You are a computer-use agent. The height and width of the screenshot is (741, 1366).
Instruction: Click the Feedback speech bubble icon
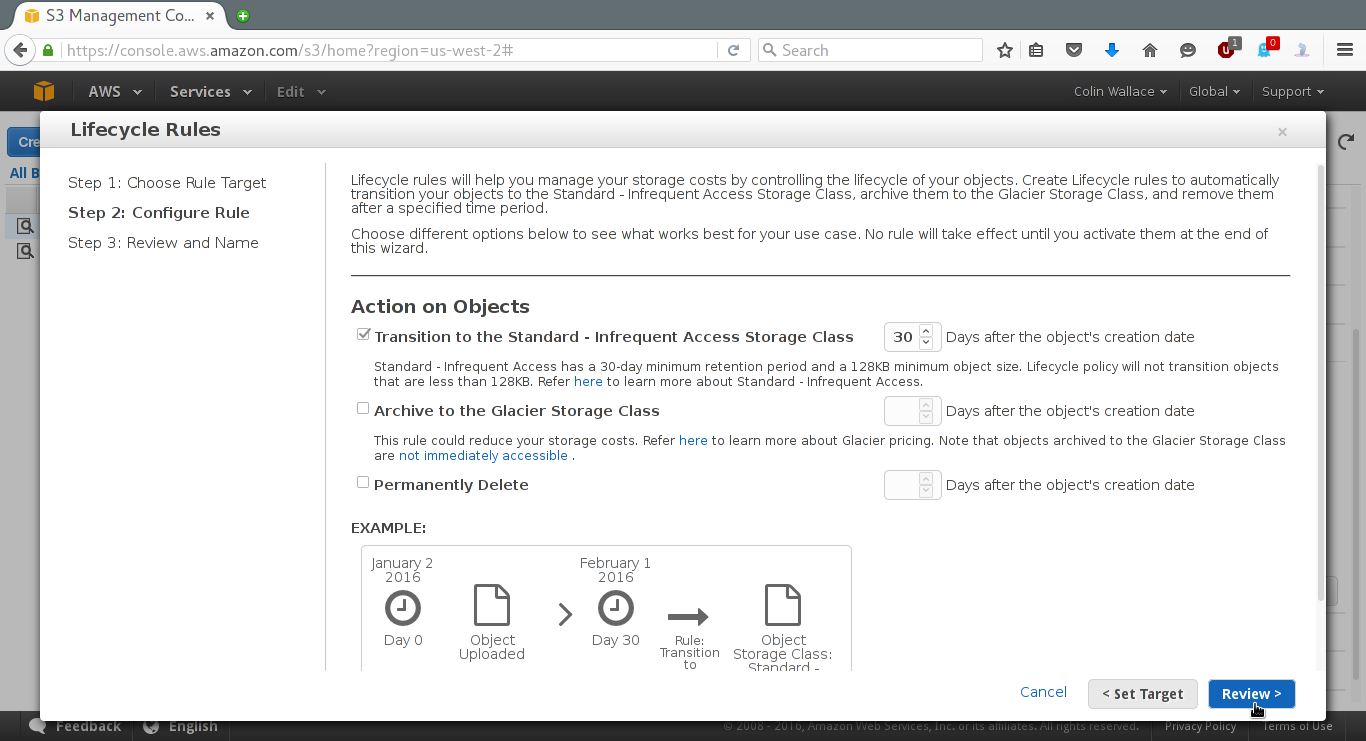point(38,726)
